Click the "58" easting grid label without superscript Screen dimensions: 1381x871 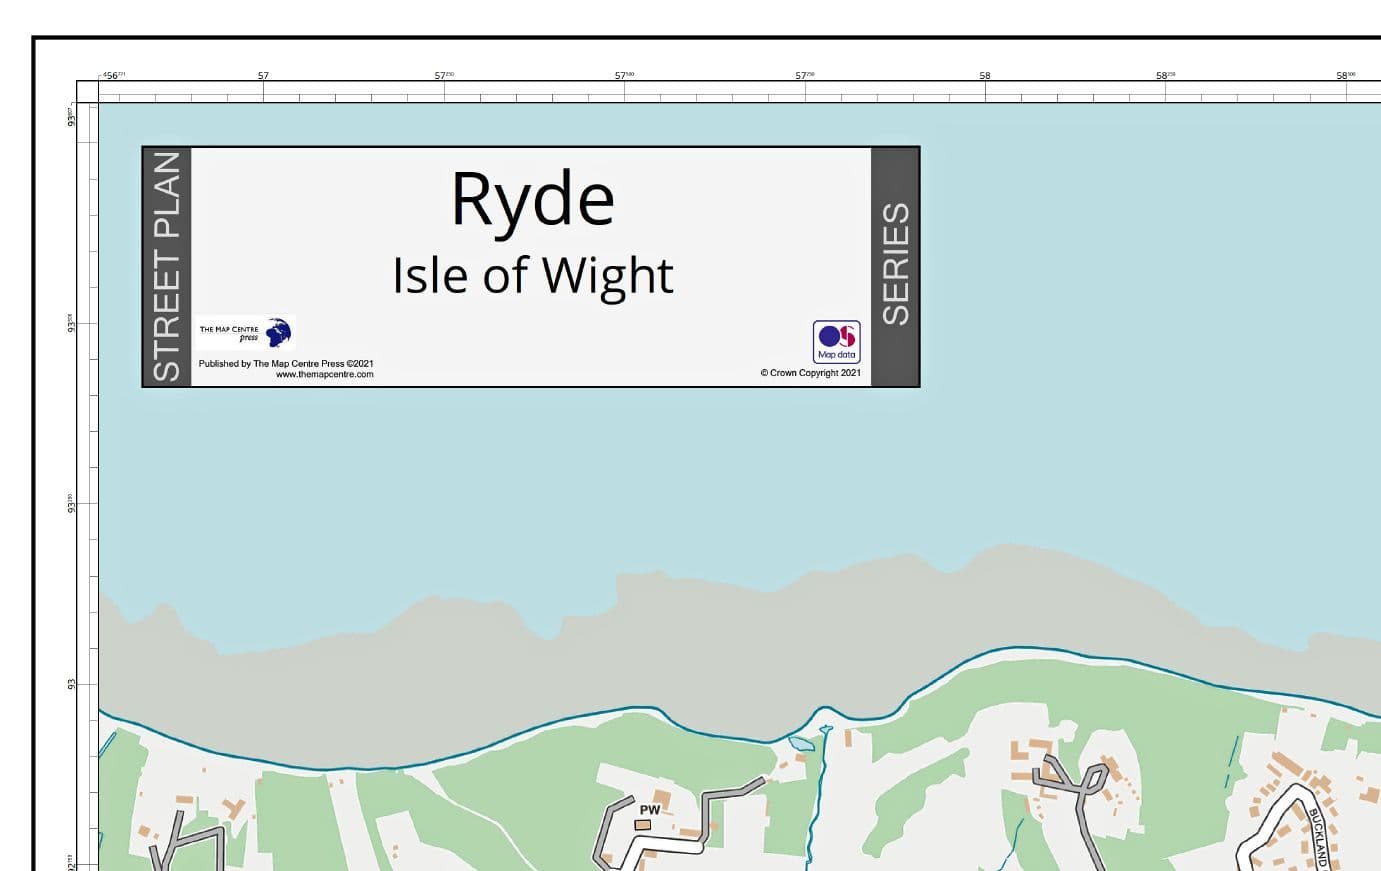(985, 75)
